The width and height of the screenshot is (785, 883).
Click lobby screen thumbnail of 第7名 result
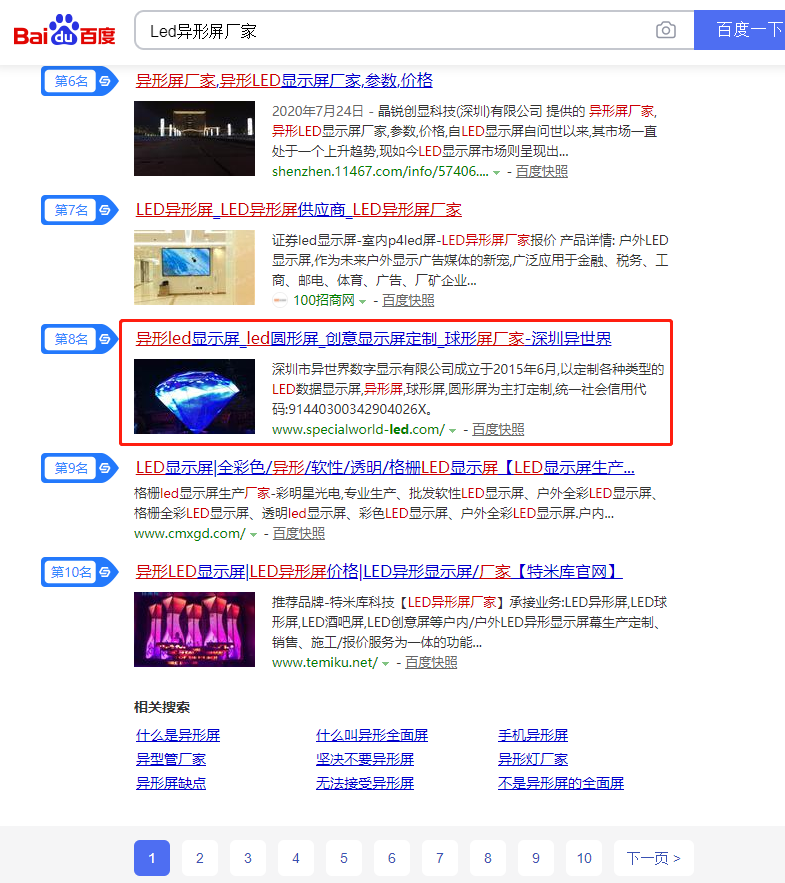click(x=194, y=267)
